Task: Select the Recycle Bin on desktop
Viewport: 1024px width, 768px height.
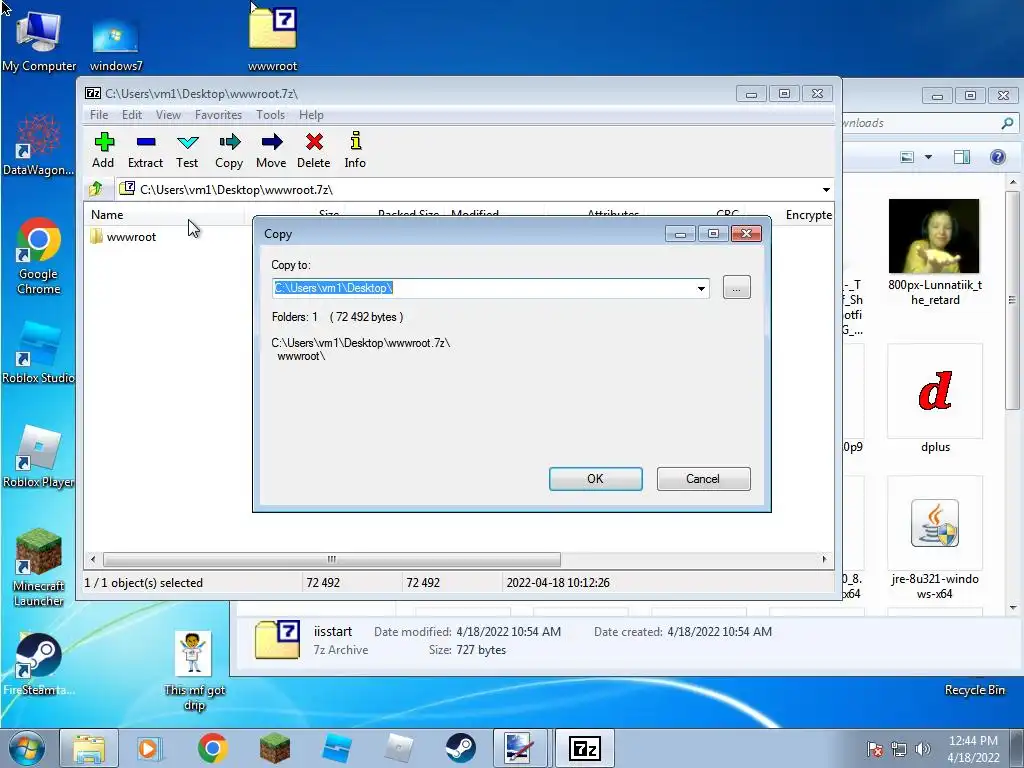Action: [974, 690]
